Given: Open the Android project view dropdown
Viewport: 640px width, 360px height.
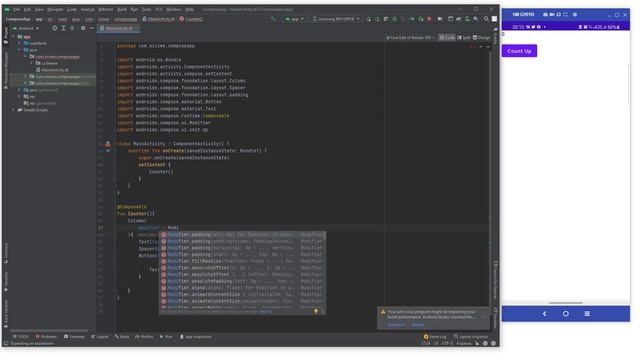Looking at the screenshot, I should (26, 28).
